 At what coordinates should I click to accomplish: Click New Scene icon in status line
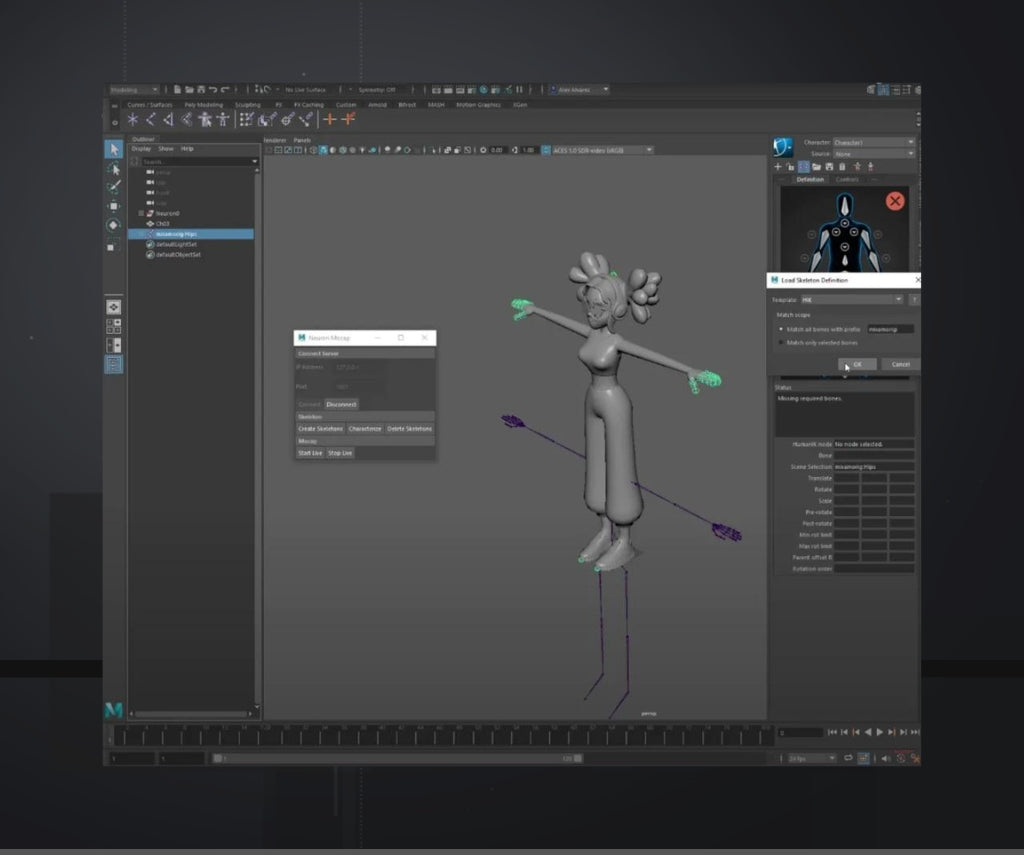(177, 89)
